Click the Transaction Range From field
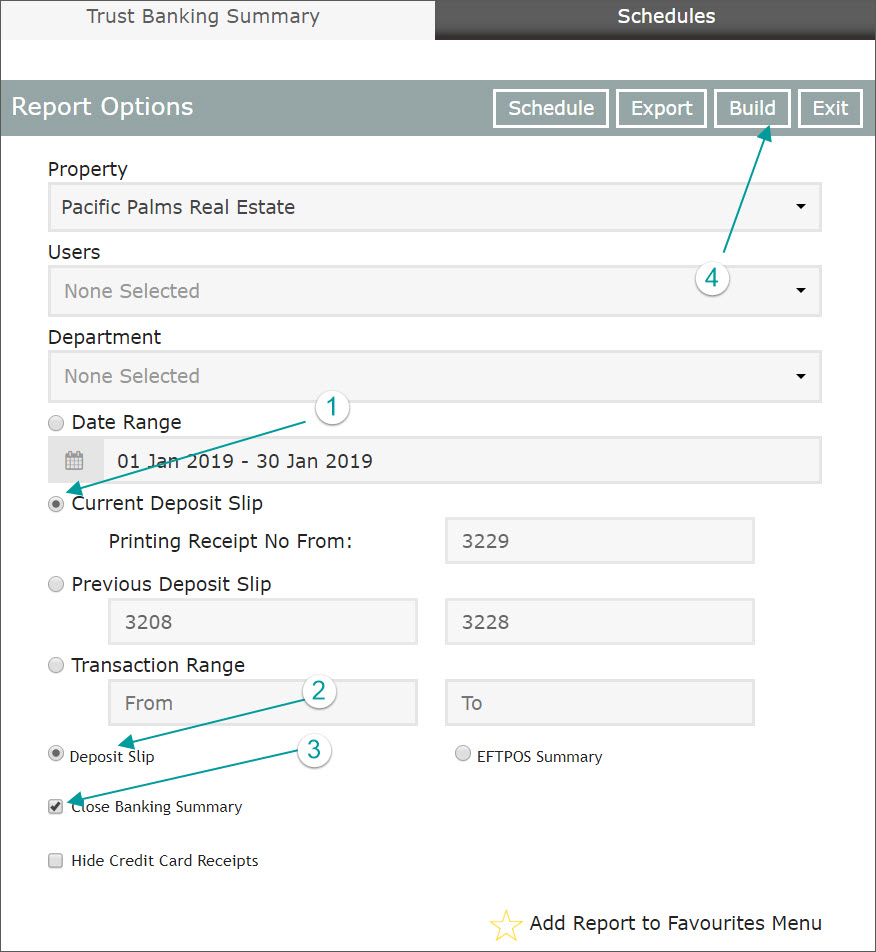 262,704
